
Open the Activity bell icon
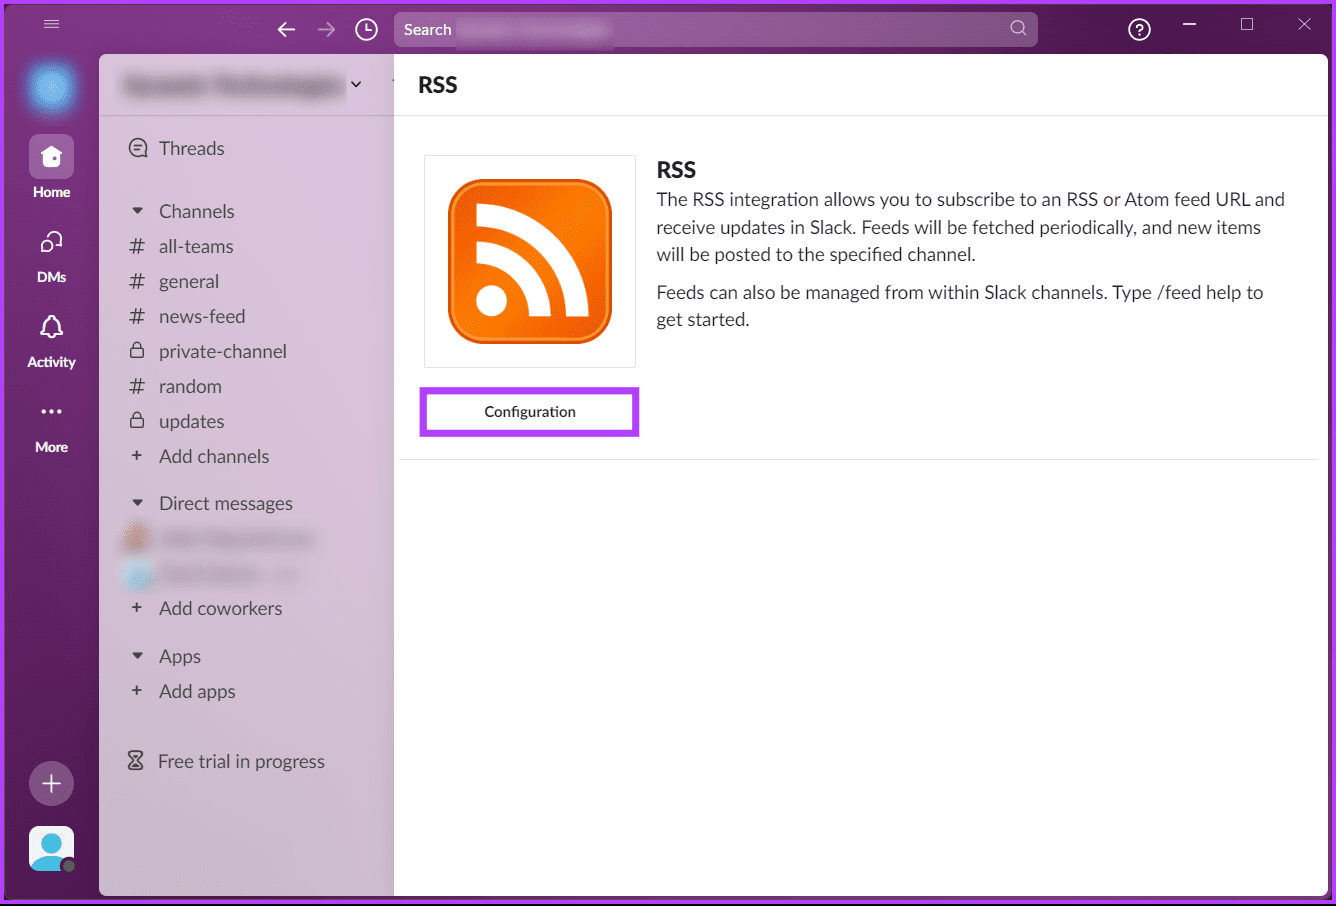pos(51,328)
